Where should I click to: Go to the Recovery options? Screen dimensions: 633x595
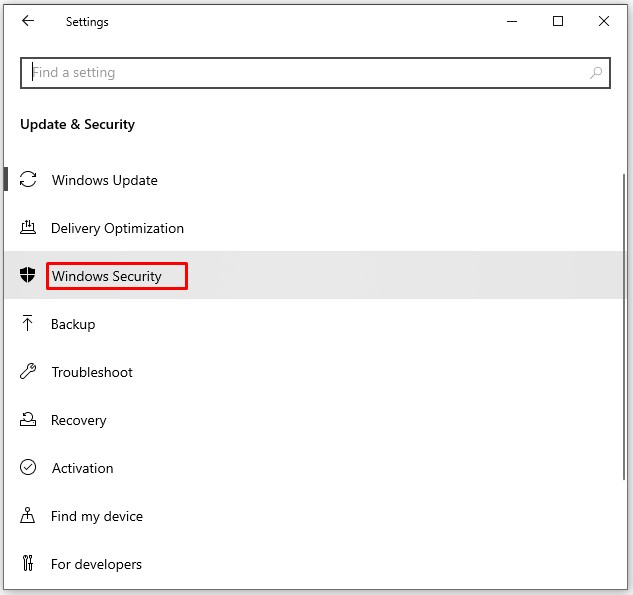tap(79, 420)
